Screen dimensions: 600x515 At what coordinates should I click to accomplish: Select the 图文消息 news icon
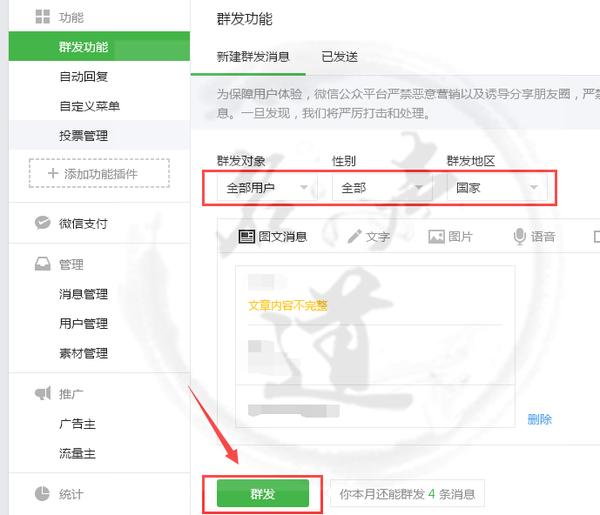[246, 236]
